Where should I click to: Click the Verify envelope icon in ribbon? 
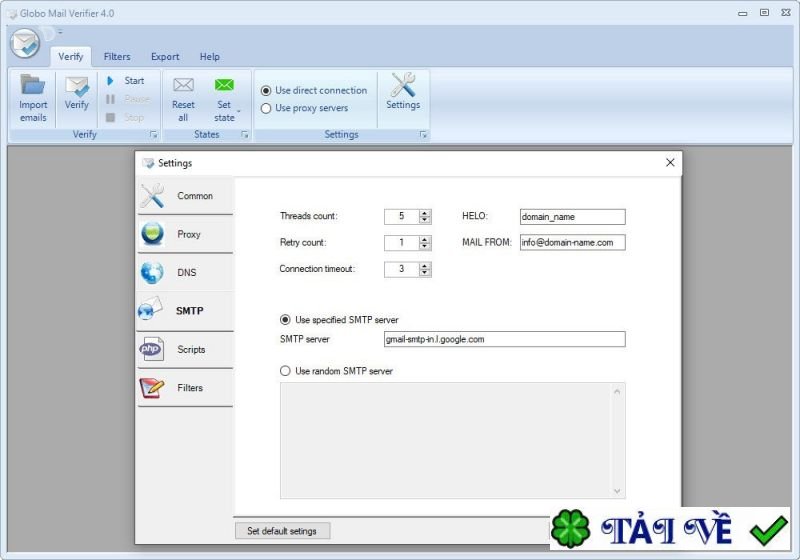click(77, 86)
